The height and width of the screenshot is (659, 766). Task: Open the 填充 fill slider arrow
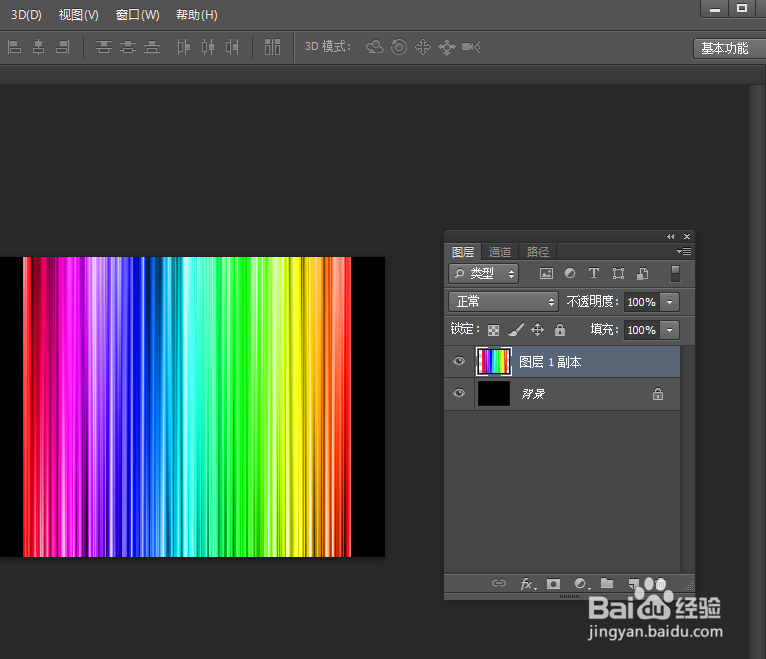click(x=669, y=330)
